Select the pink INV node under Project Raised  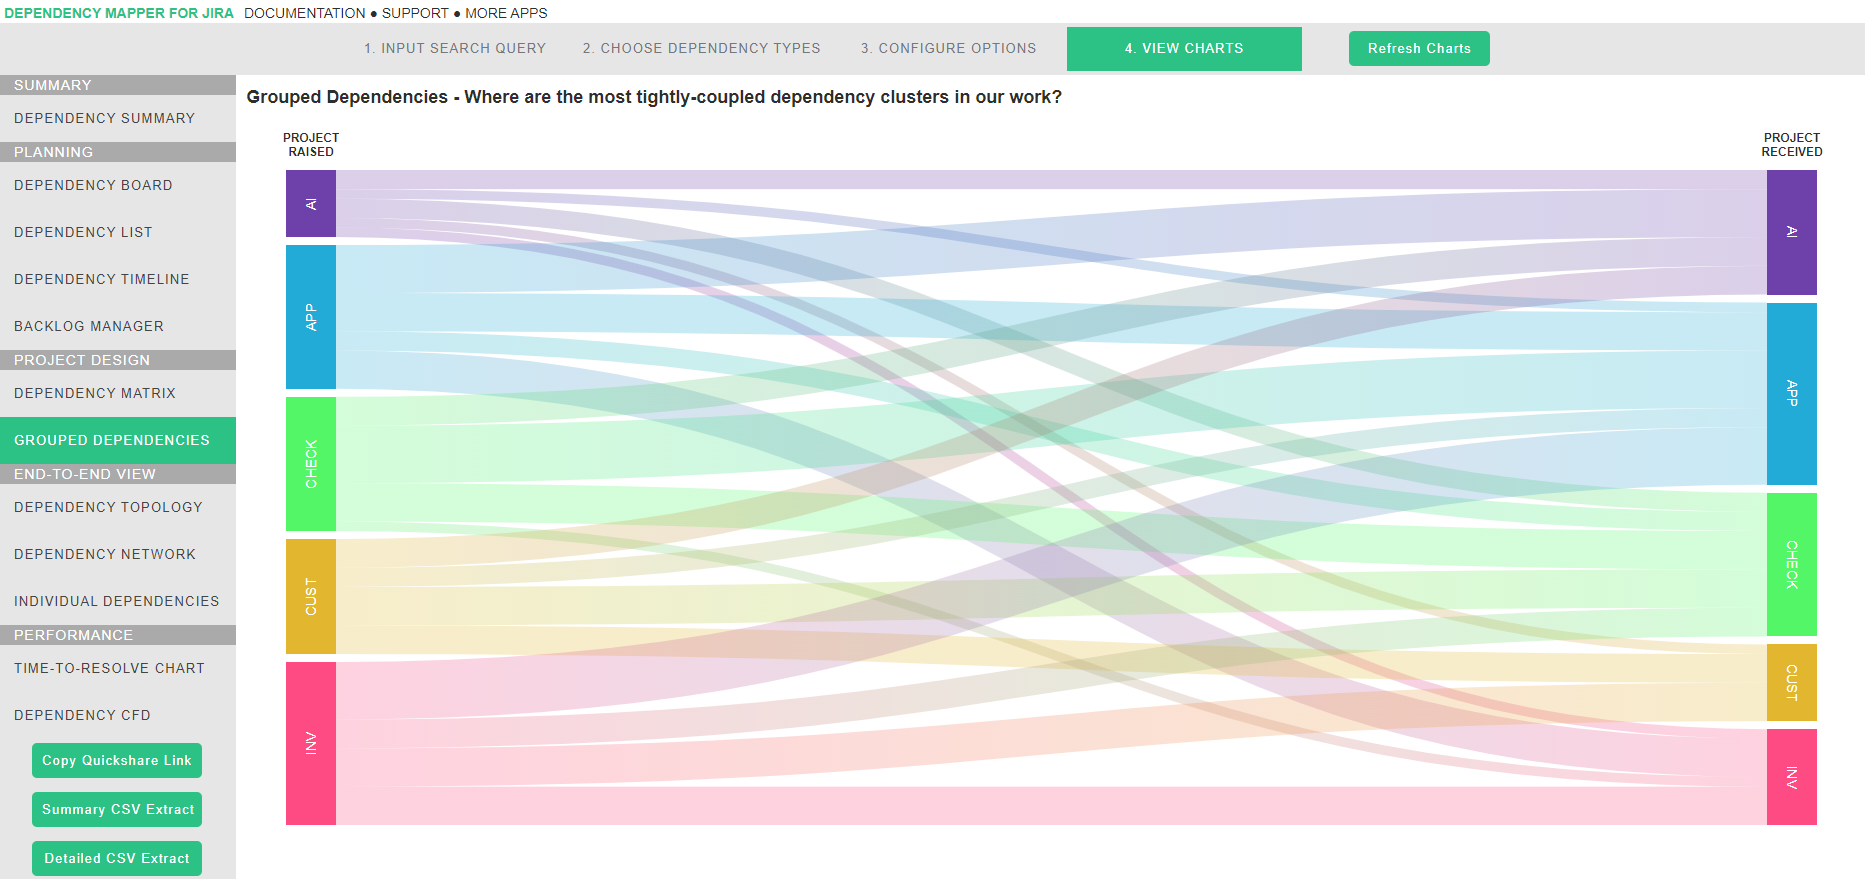click(x=311, y=743)
